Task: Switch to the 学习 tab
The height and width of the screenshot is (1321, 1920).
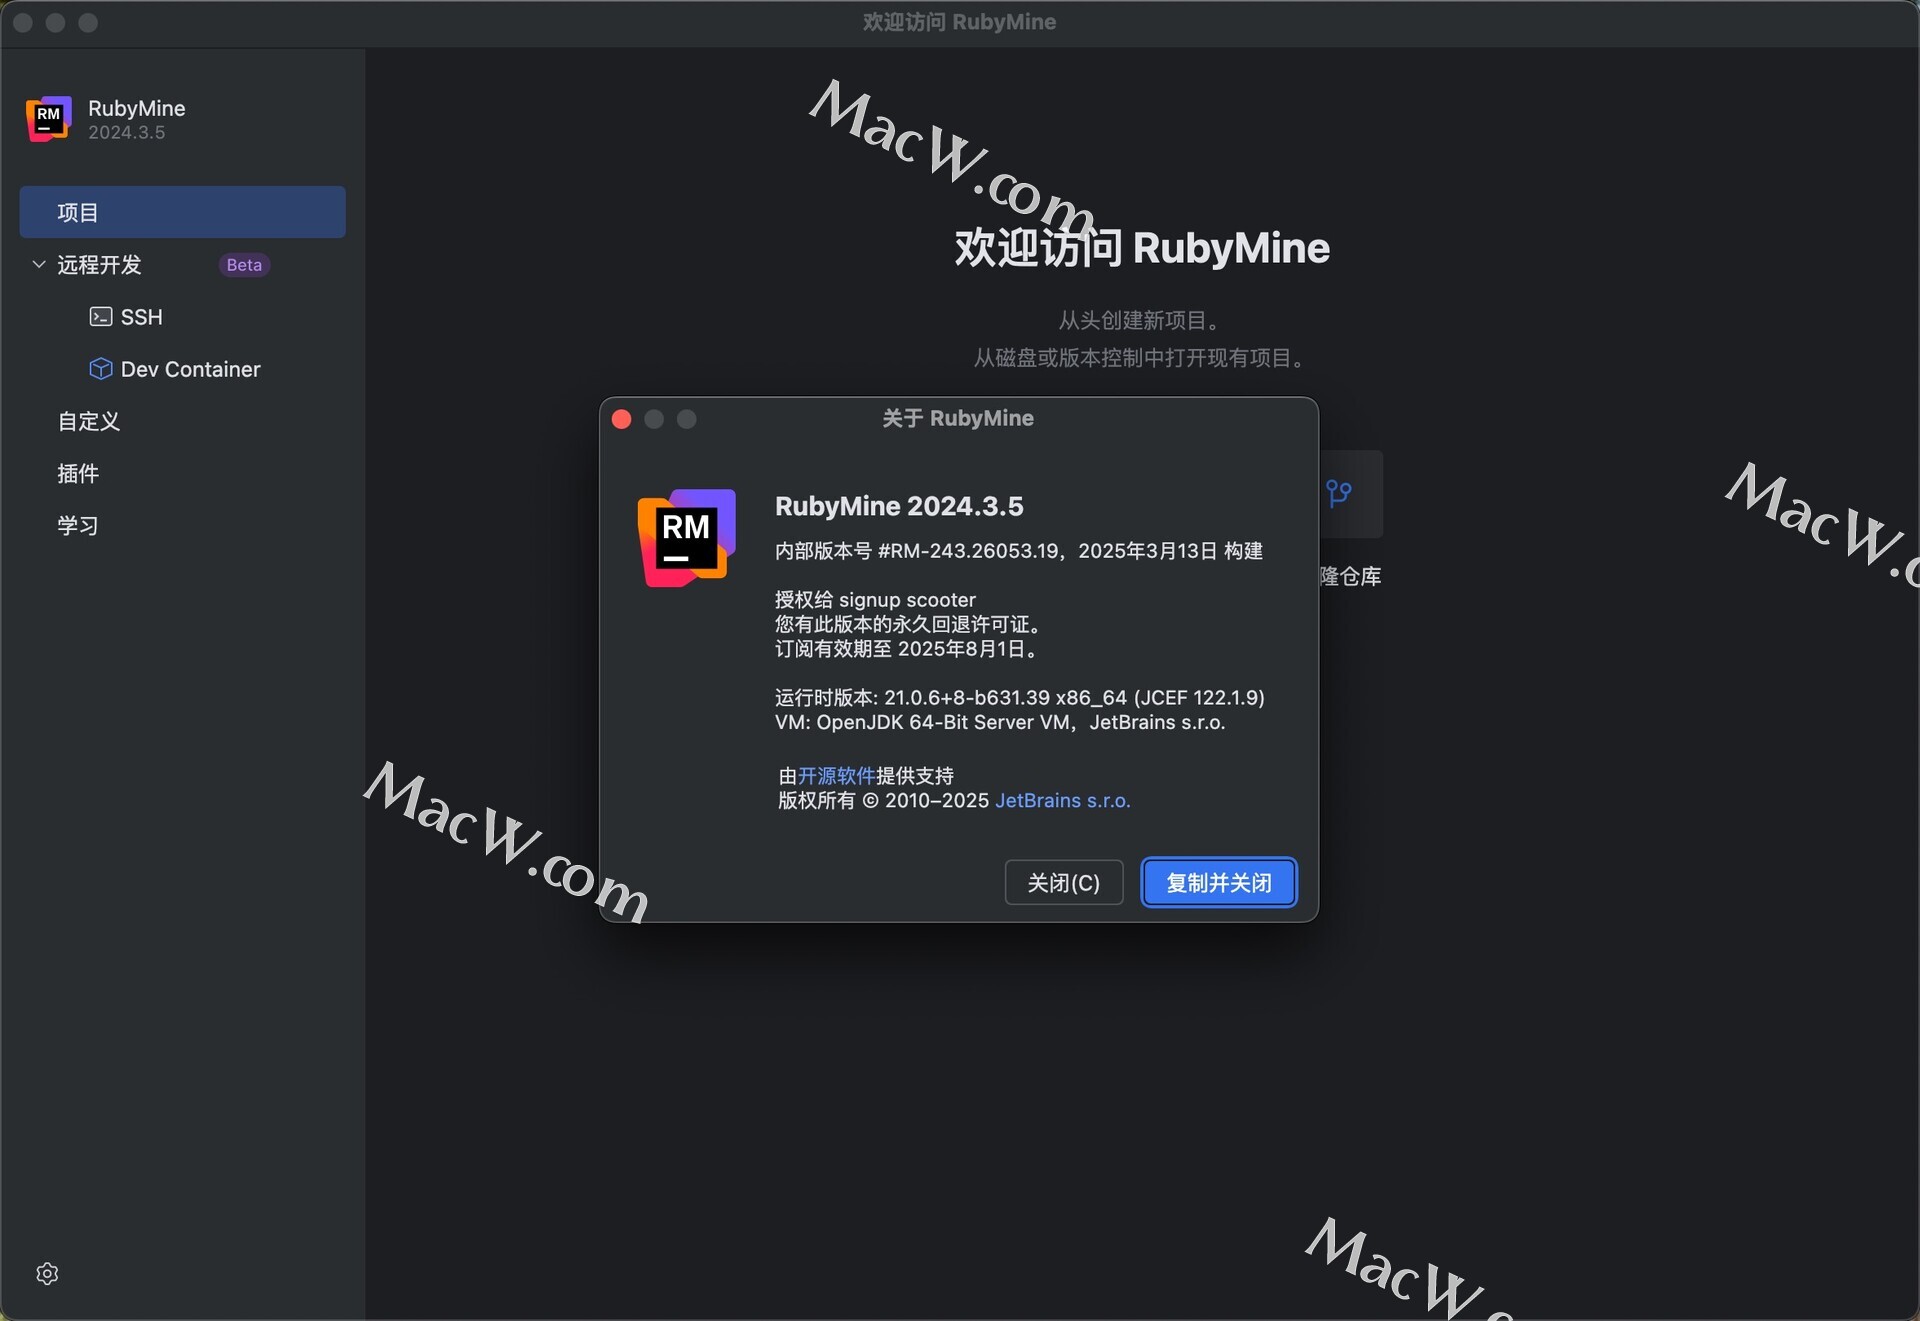Action: click(78, 525)
